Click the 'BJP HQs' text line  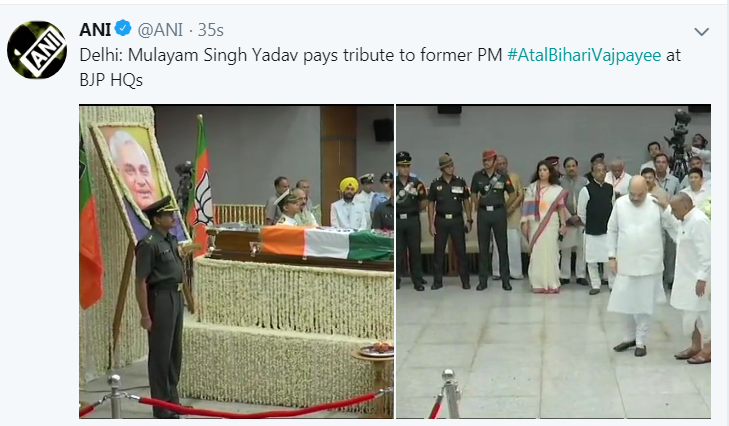111,80
